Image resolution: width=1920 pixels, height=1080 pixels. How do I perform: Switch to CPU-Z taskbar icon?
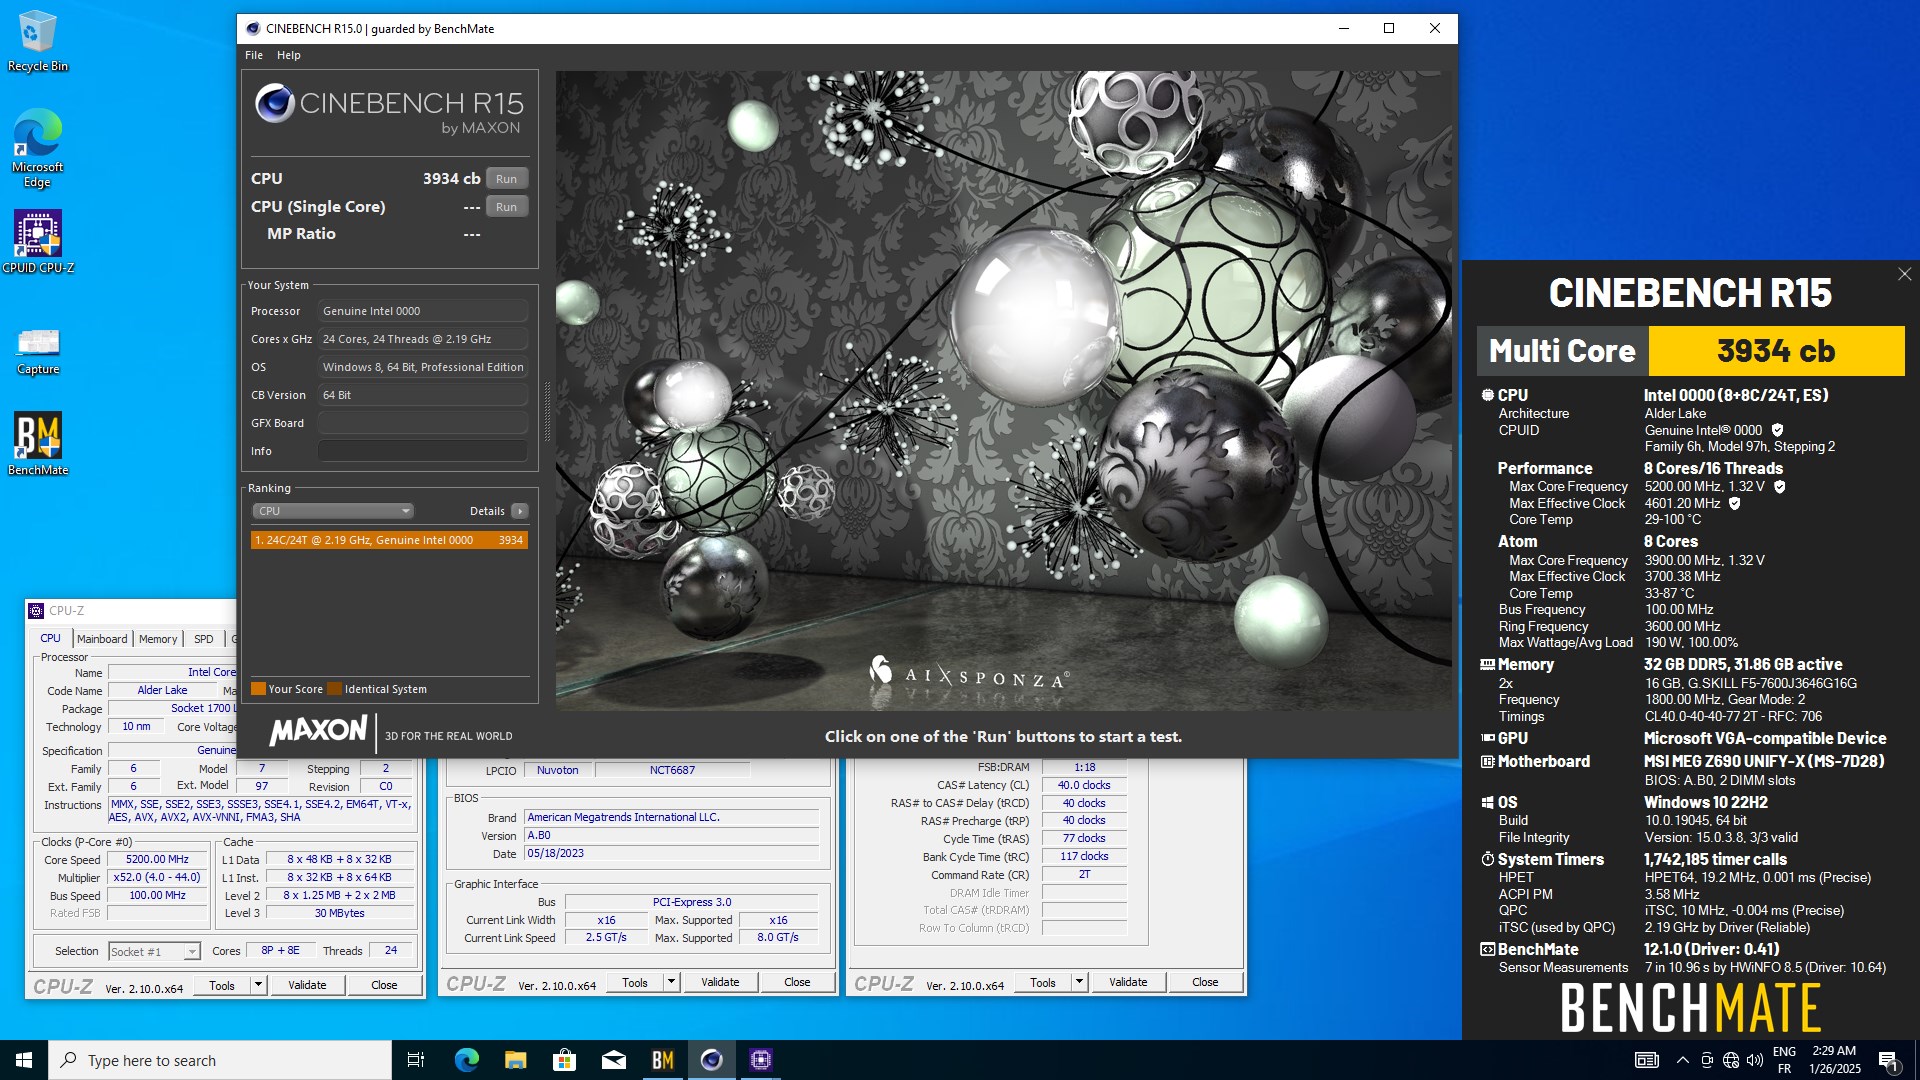[760, 1060]
